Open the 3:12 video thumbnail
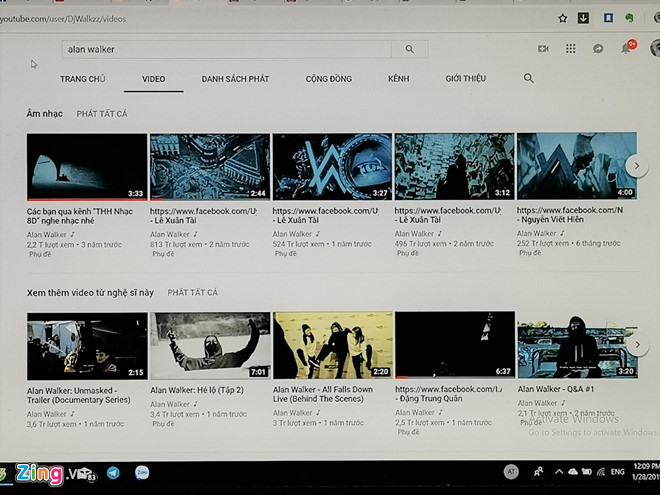The height and width of the screenshot is (495, 660). [x=454, y=166]
